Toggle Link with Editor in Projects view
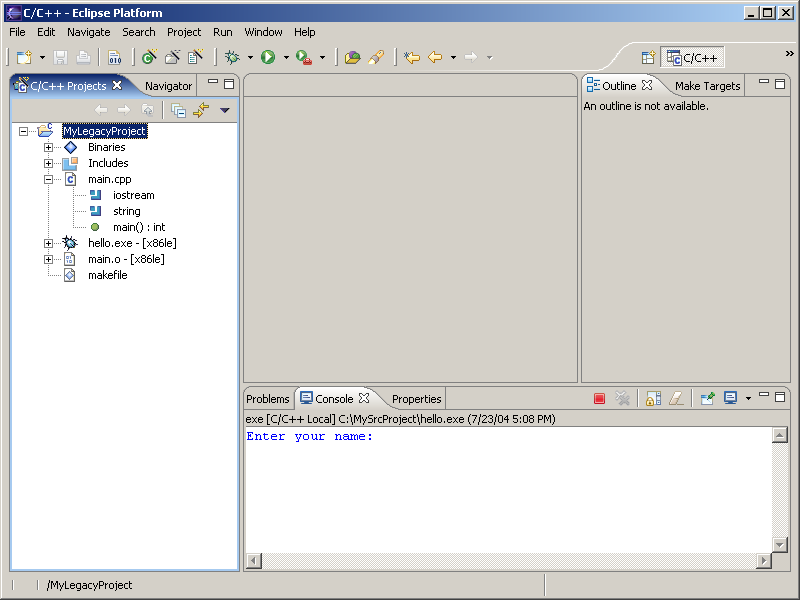Viewport: 800px width, 600px height. point(200,110)
